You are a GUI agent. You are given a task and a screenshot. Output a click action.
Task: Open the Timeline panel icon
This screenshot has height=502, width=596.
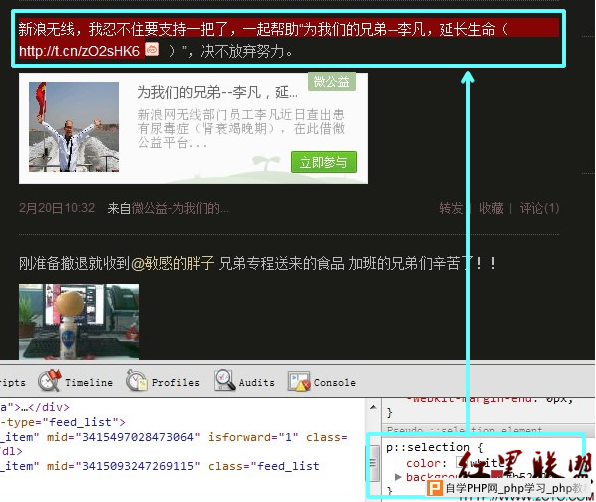pyautogui.click(x=49, y=380)
